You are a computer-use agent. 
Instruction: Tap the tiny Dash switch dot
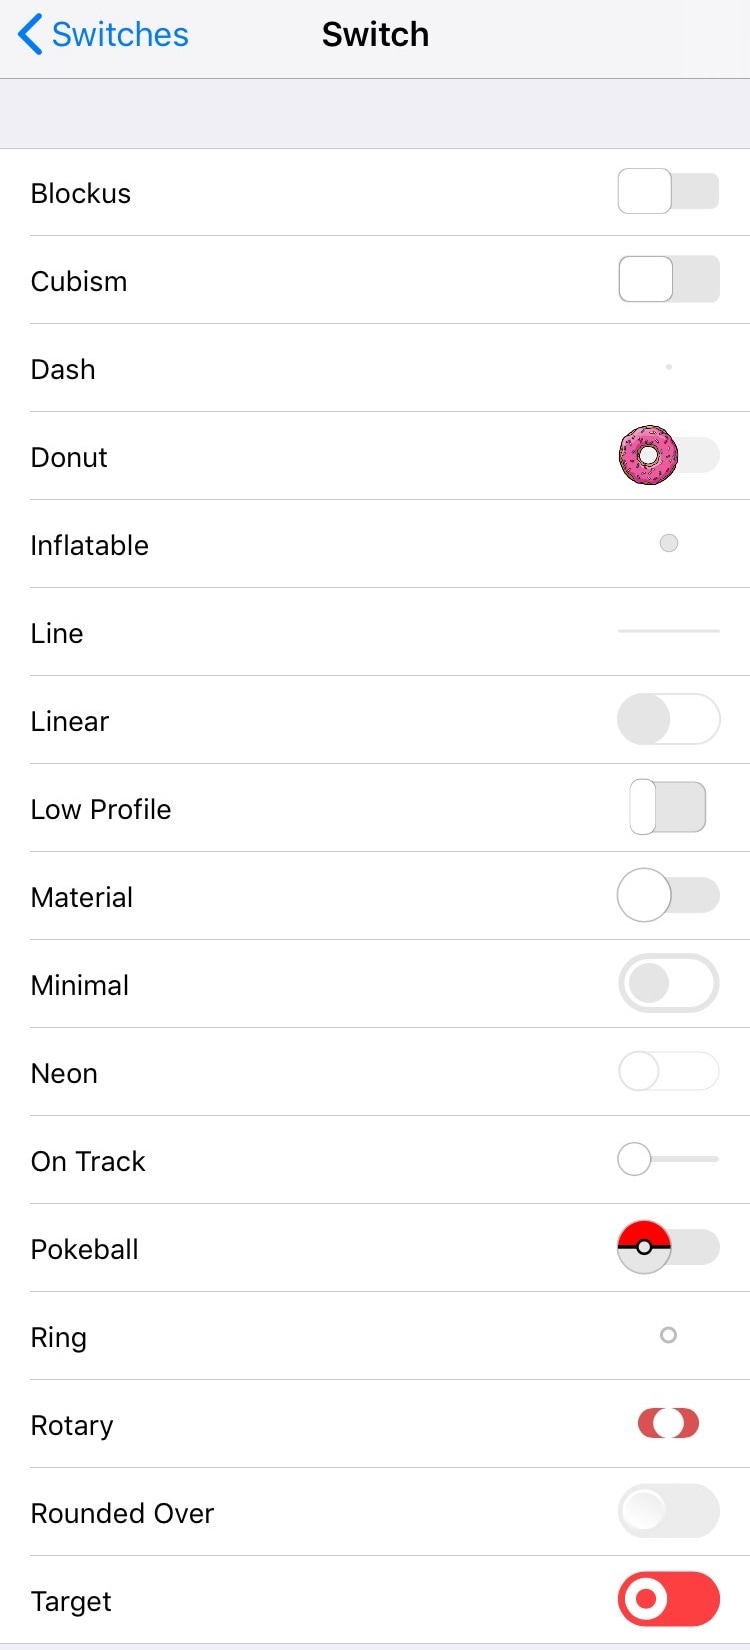[669, 367]
